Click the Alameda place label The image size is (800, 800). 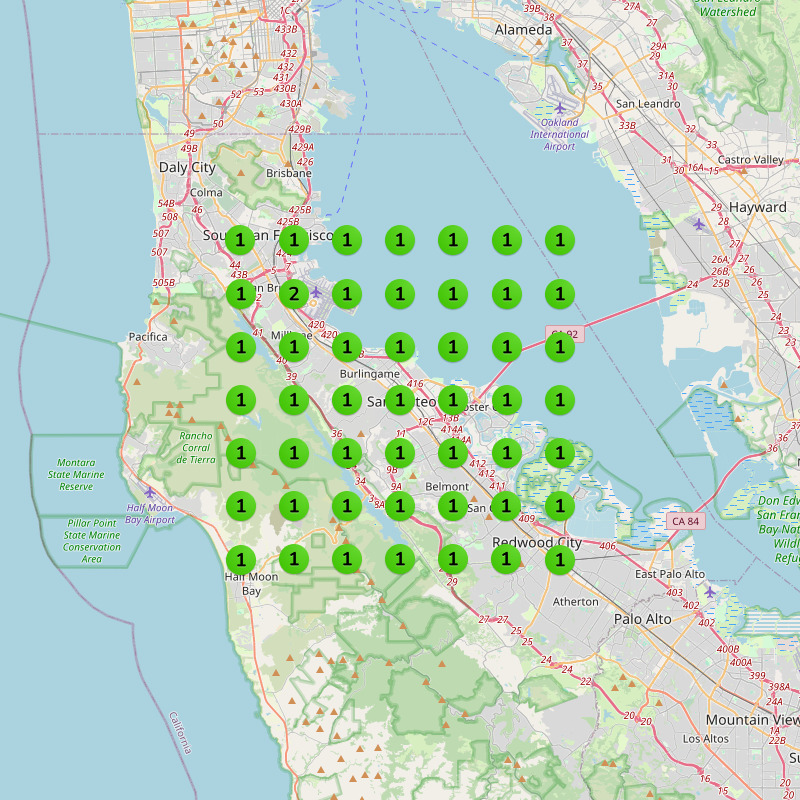click(524, 30)
